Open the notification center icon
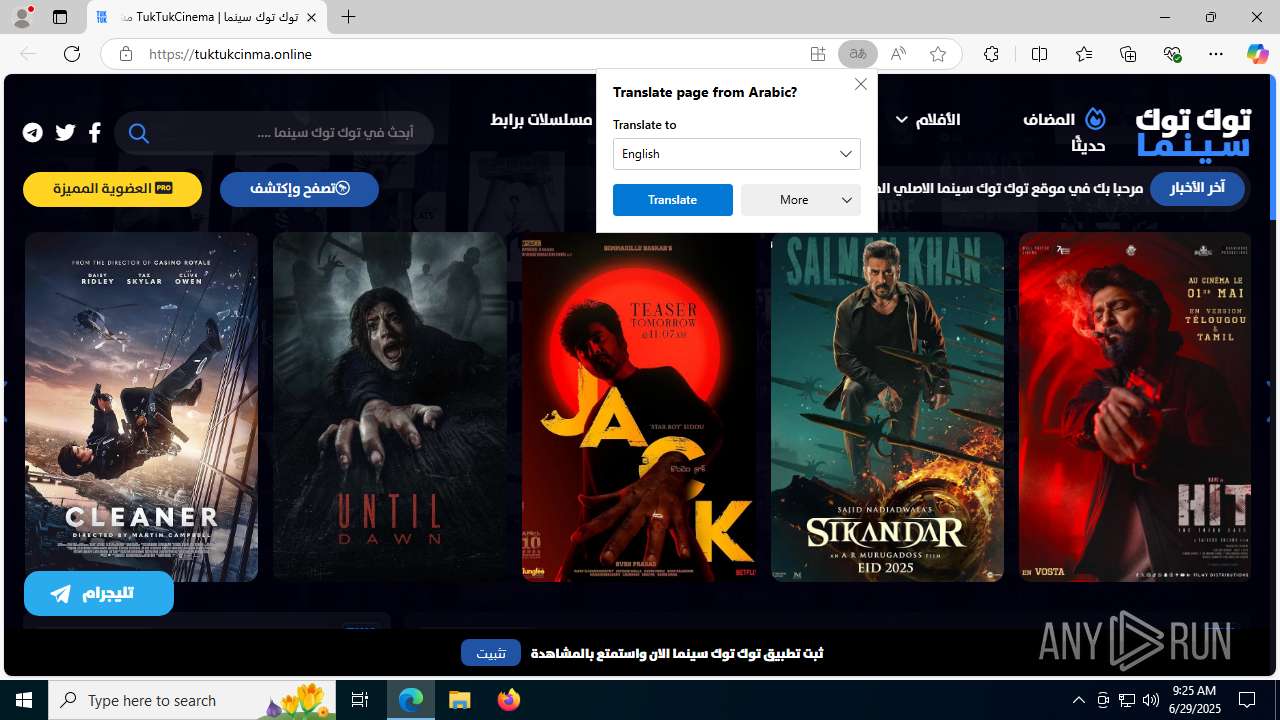1280x720 pixels. [1248, 700]
